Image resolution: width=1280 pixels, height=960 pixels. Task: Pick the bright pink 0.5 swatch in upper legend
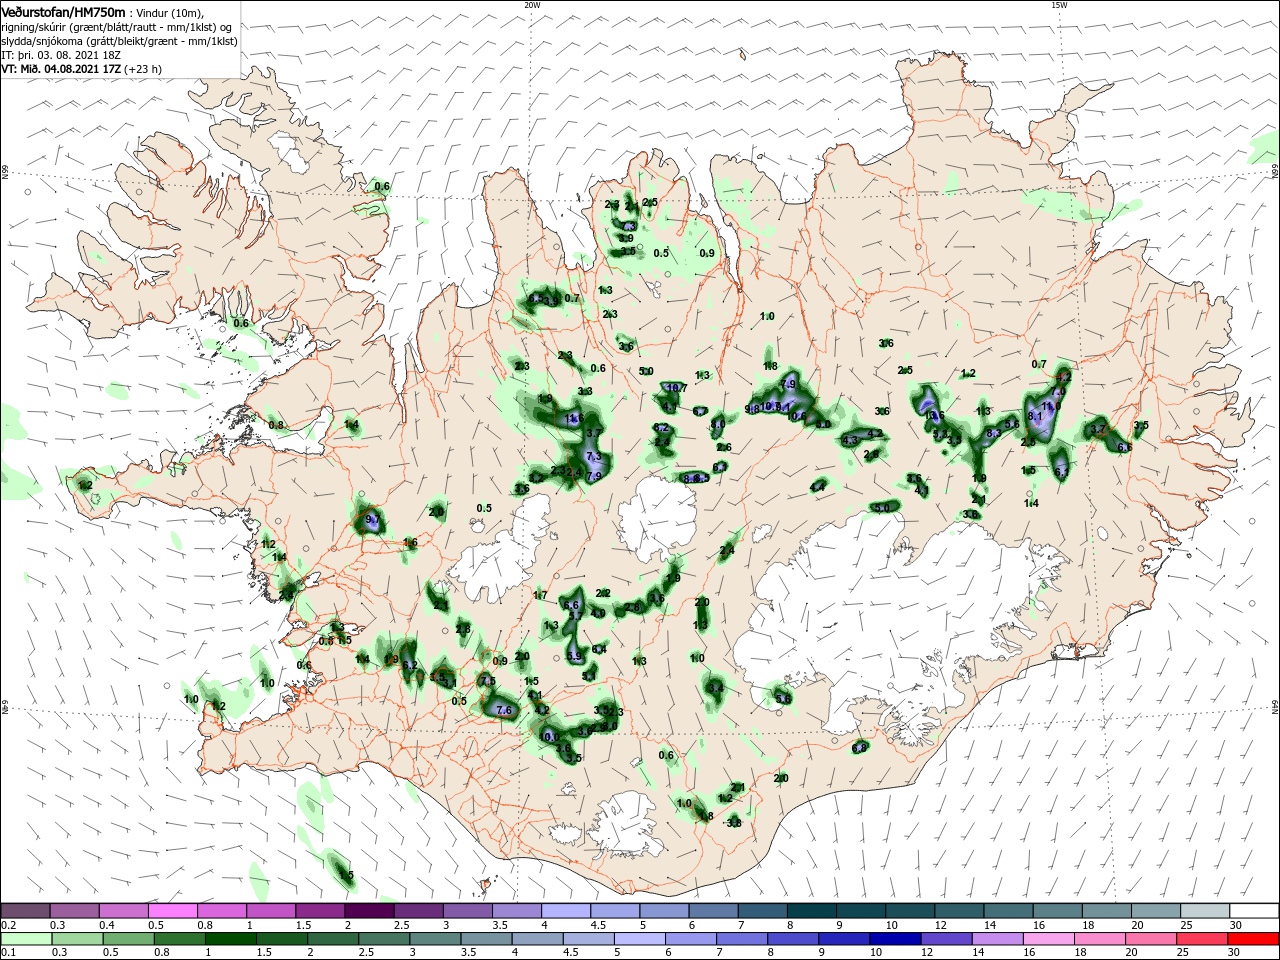coord(172,911)
